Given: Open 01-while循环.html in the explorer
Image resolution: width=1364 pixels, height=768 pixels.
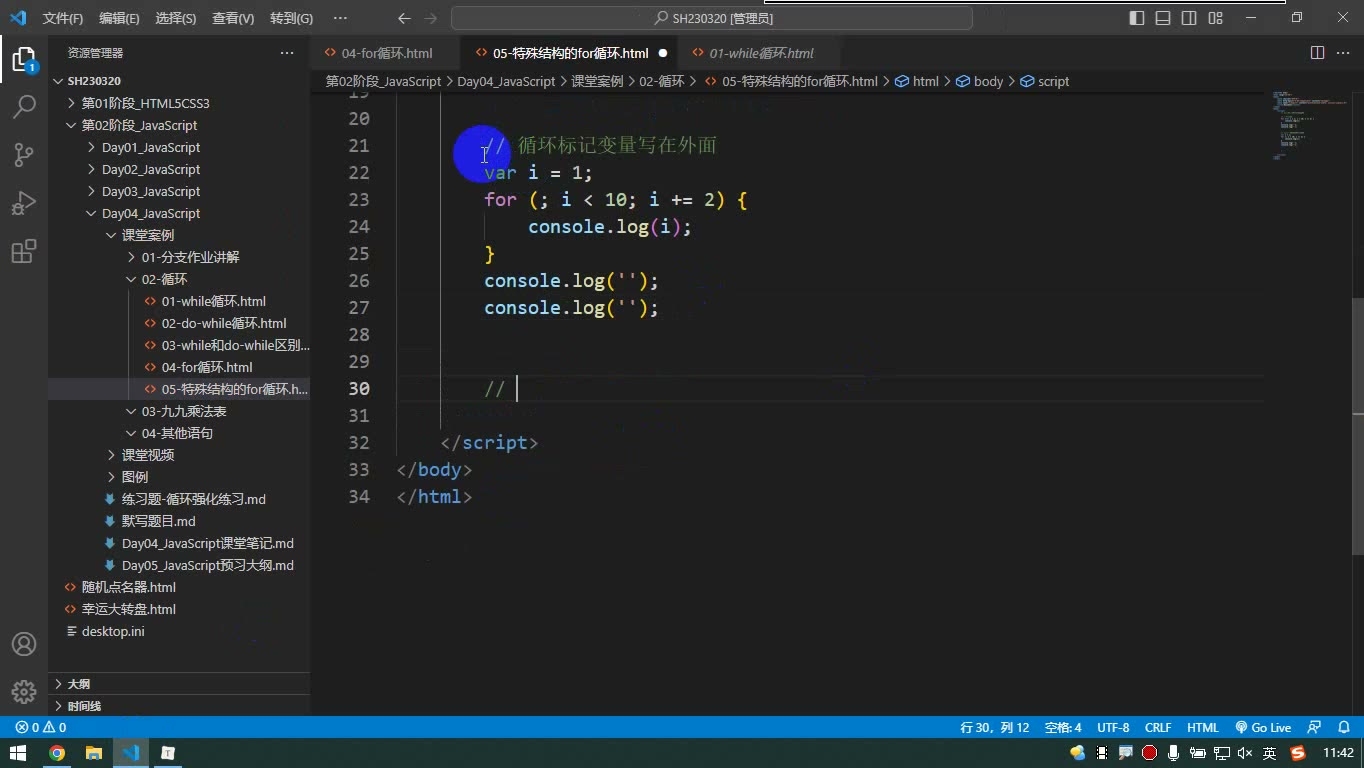Looking at the screenshot, I should coord(213,301).
